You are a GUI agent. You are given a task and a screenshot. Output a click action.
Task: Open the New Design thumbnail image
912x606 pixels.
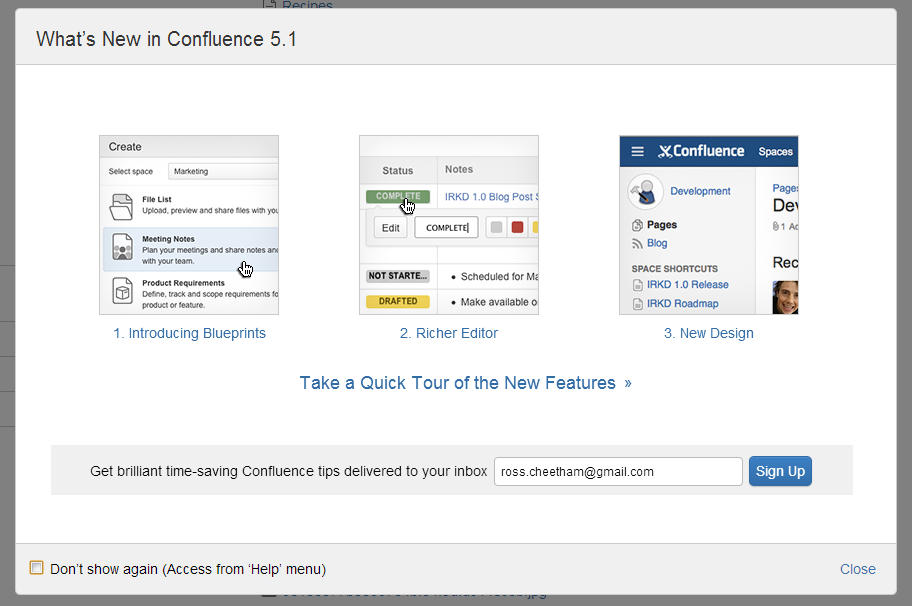point(709,225)
